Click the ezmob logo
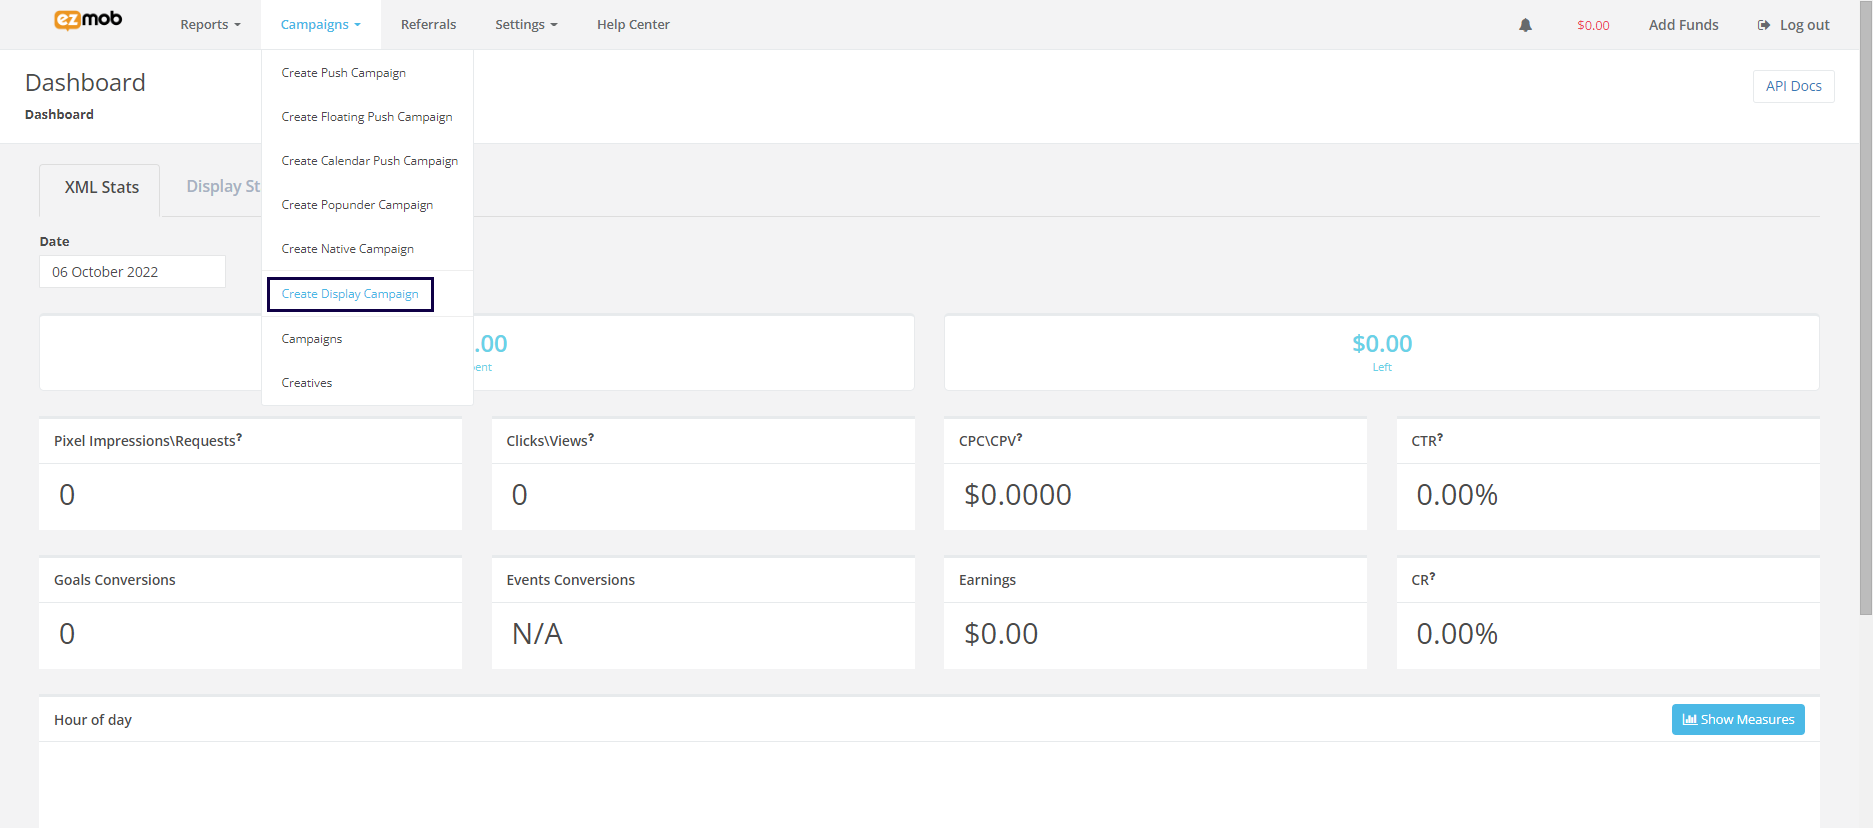This screenshot has width=1873, height=828. point(88,20)
